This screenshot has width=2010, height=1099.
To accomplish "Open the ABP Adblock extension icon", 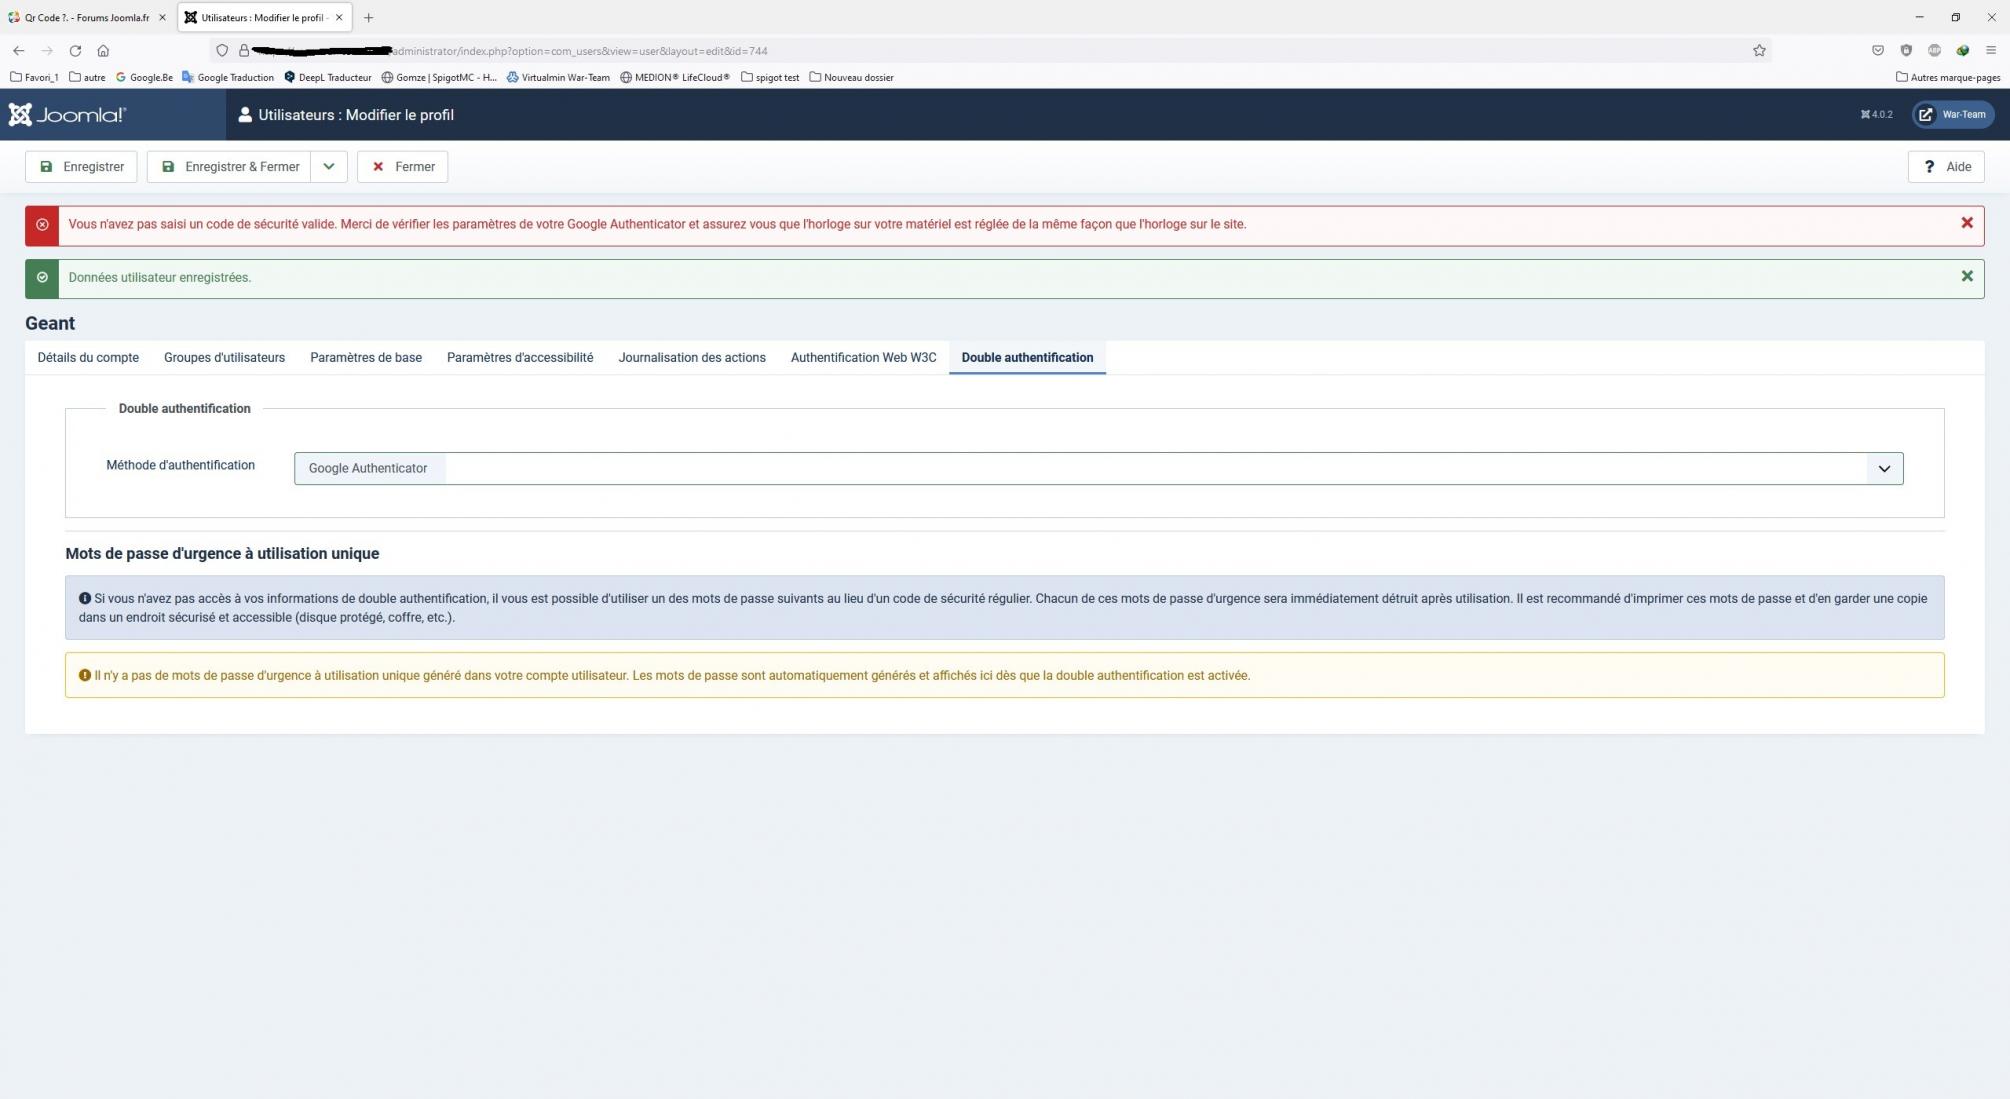I will [x=1934, y=51].
